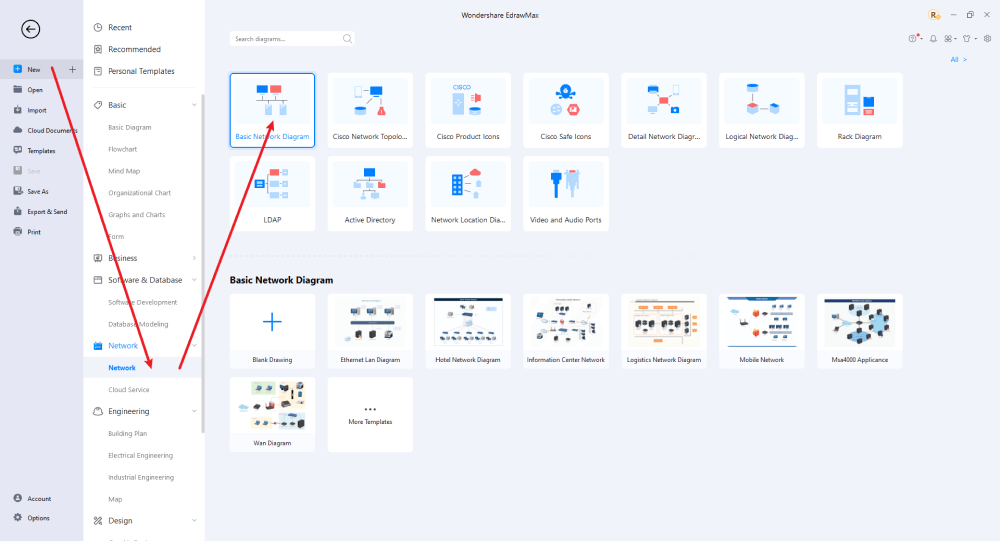The image size is (1000, 542).
Task: Open Hotel Network Diagram template
Action: (468, 331)
